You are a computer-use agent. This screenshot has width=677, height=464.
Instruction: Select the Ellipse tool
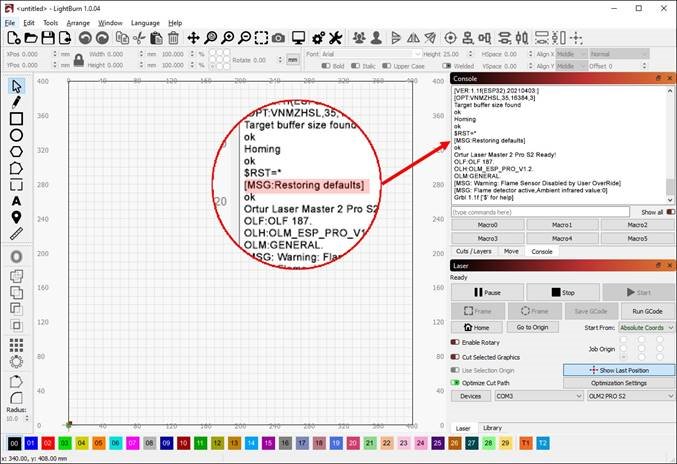(16, 135)
